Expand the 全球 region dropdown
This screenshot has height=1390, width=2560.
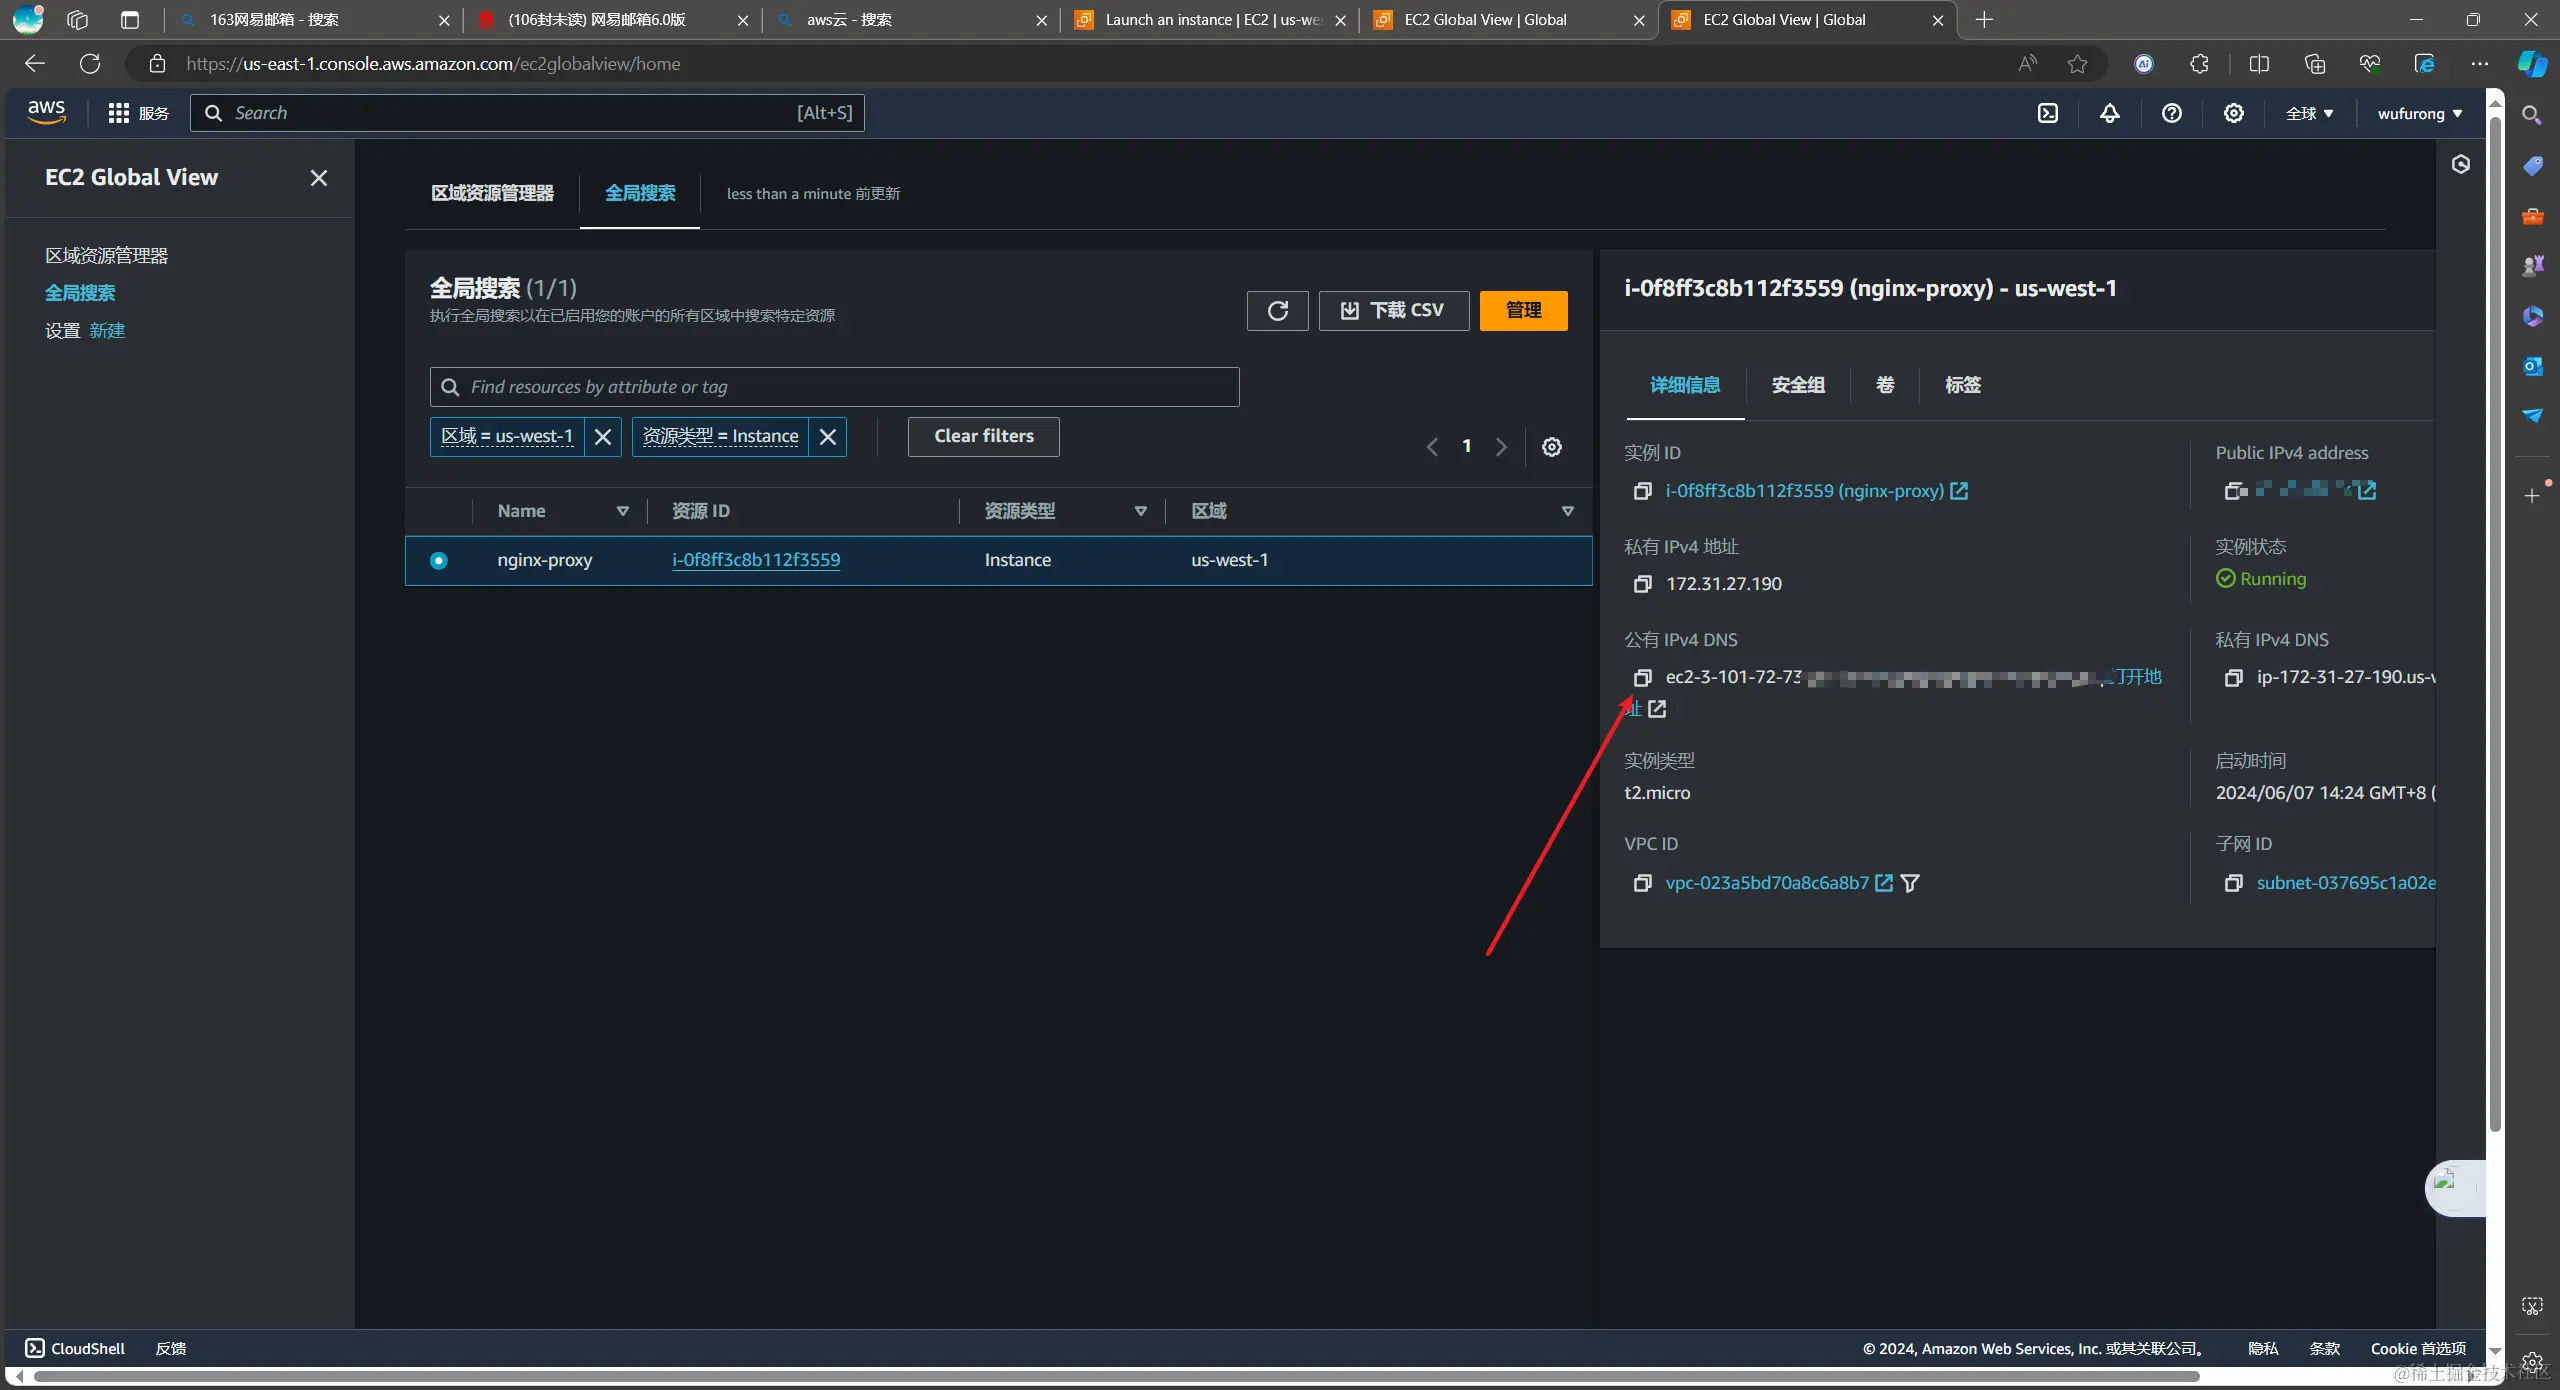coord(2309,114)
